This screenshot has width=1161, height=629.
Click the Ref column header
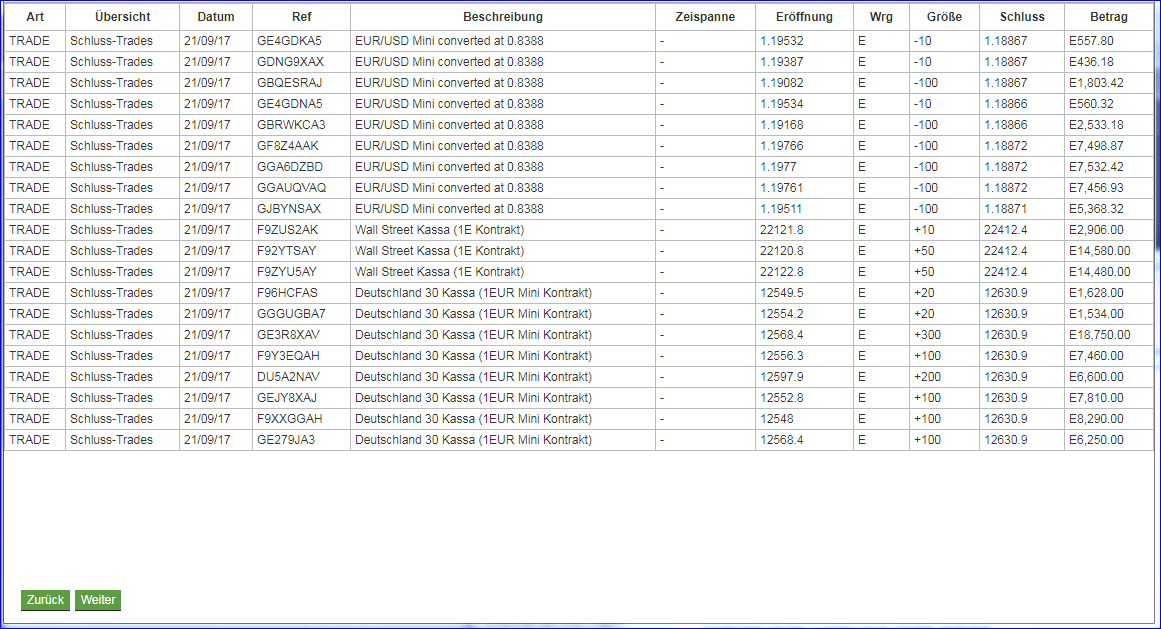pos(301,17)
